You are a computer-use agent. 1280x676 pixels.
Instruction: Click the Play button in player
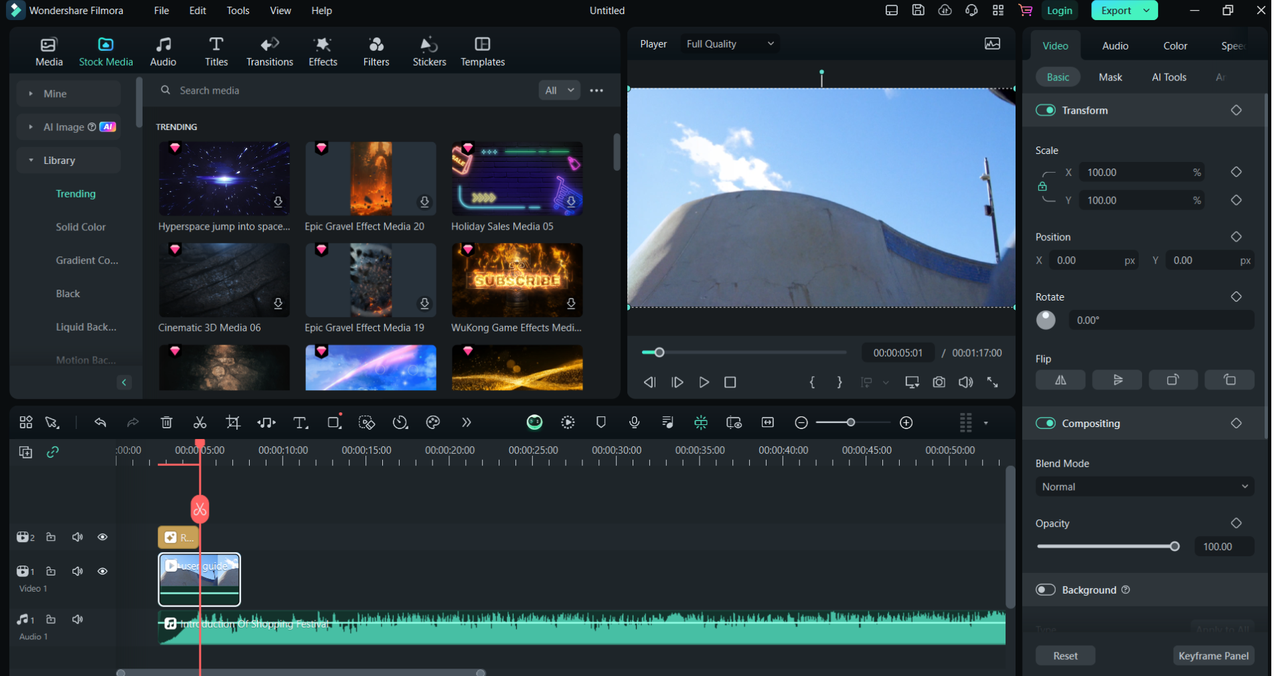pos(704,382)
